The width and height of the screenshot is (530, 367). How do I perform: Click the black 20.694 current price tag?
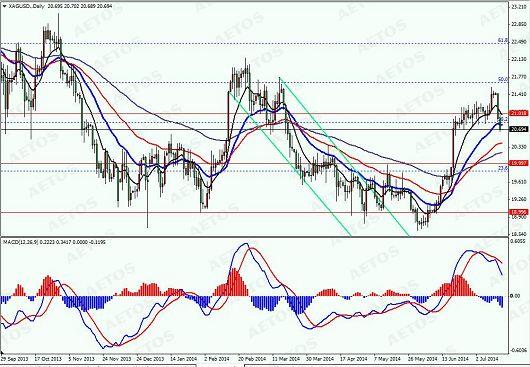point(519,129)
